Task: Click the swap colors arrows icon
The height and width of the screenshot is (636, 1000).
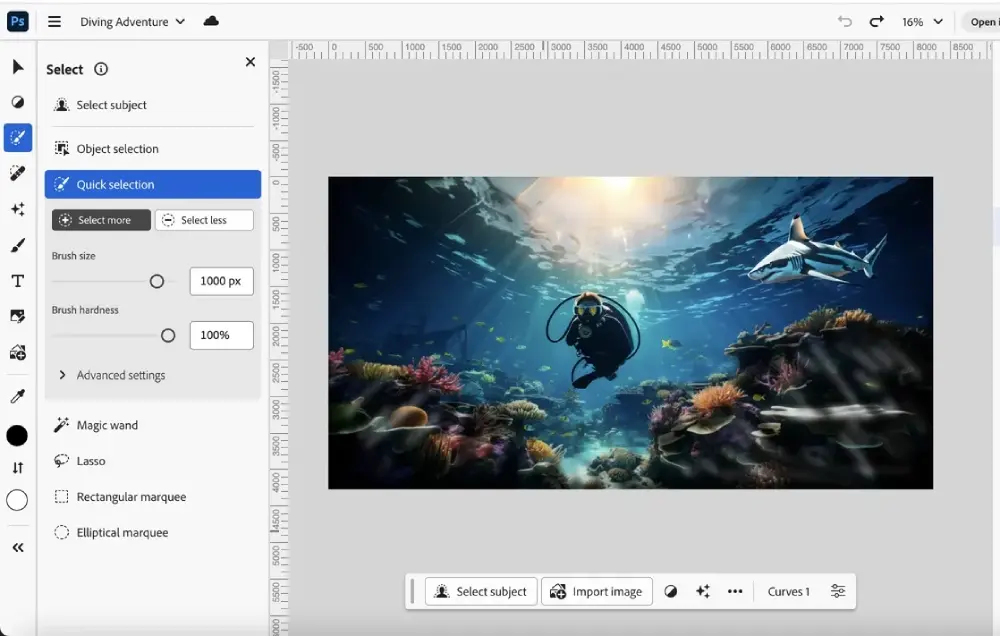Action: [x=17, y=467]
